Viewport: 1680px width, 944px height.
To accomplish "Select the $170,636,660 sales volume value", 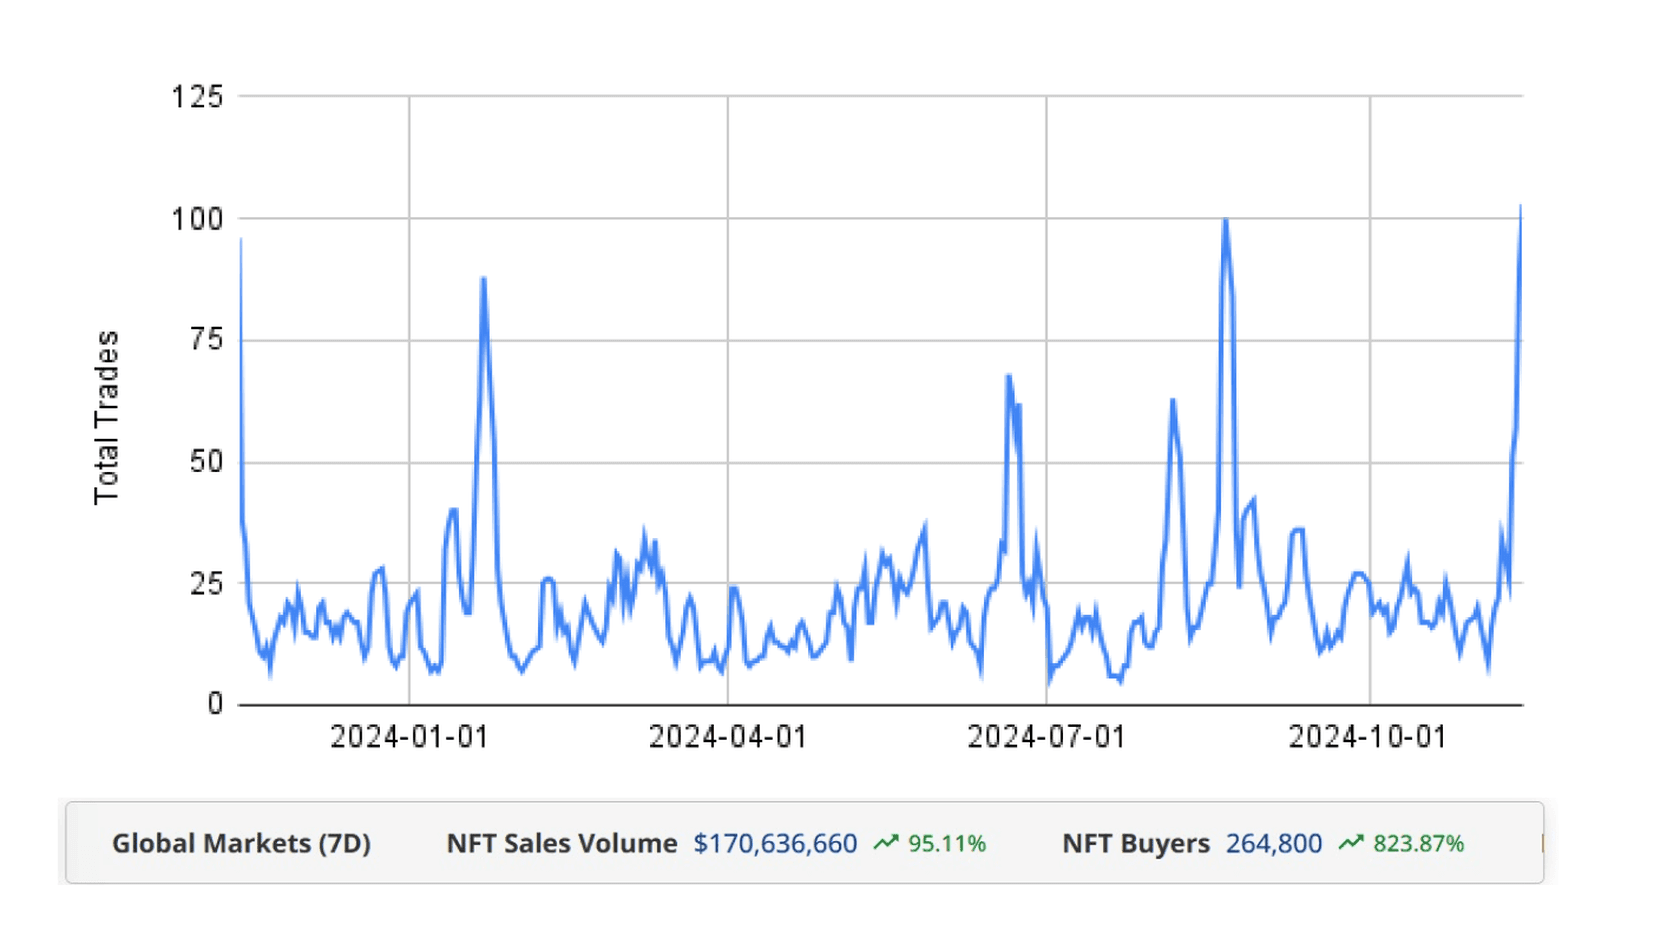I will pos(775,843).
